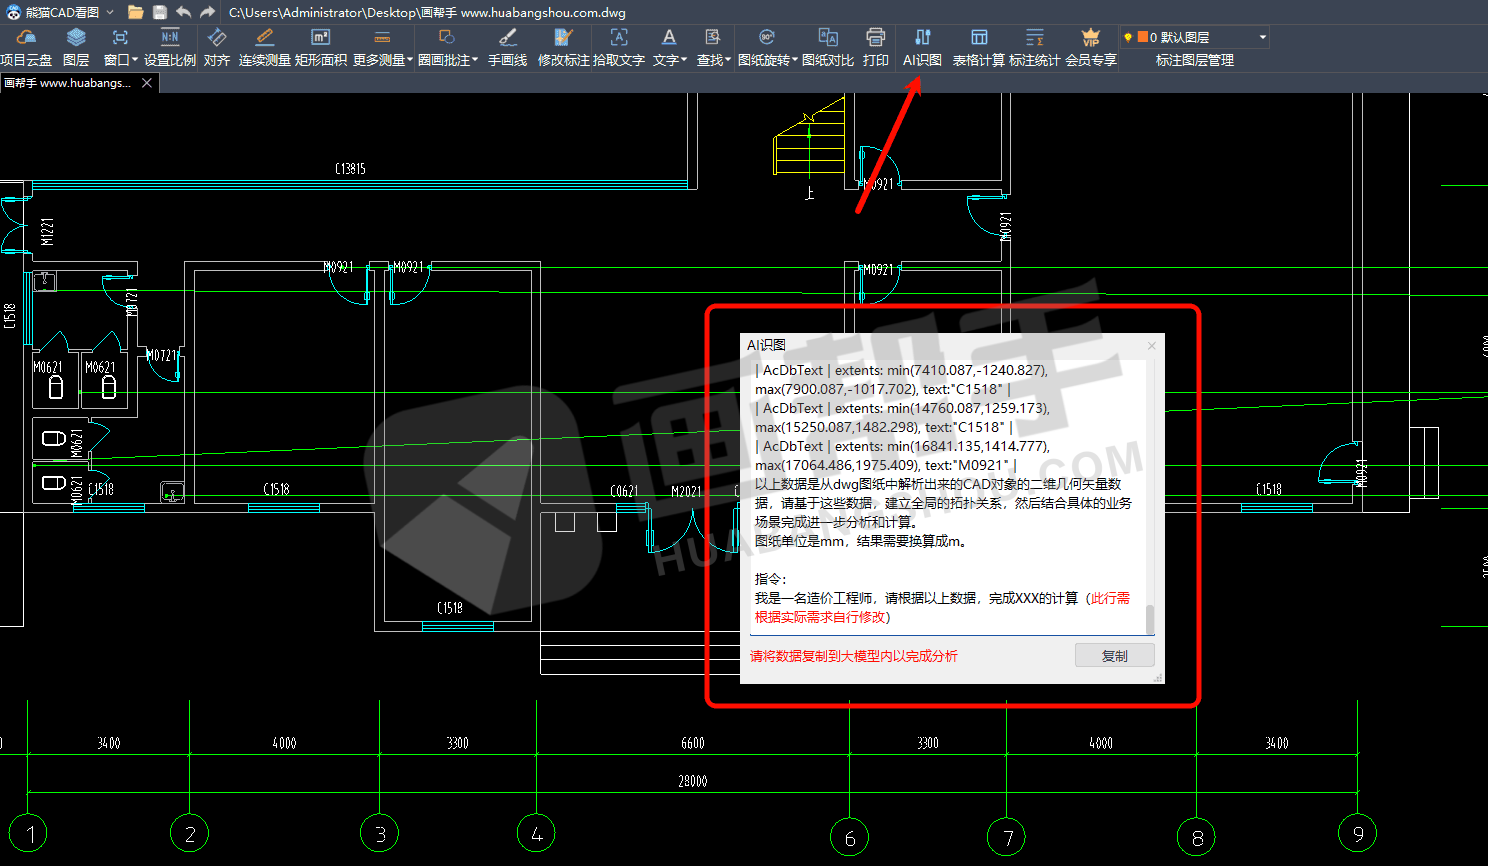The height and width of the screenshot is (866, 1488).
Task: Open the 圈画批注 annotation dropdown
Action: [x=447, y=47]
